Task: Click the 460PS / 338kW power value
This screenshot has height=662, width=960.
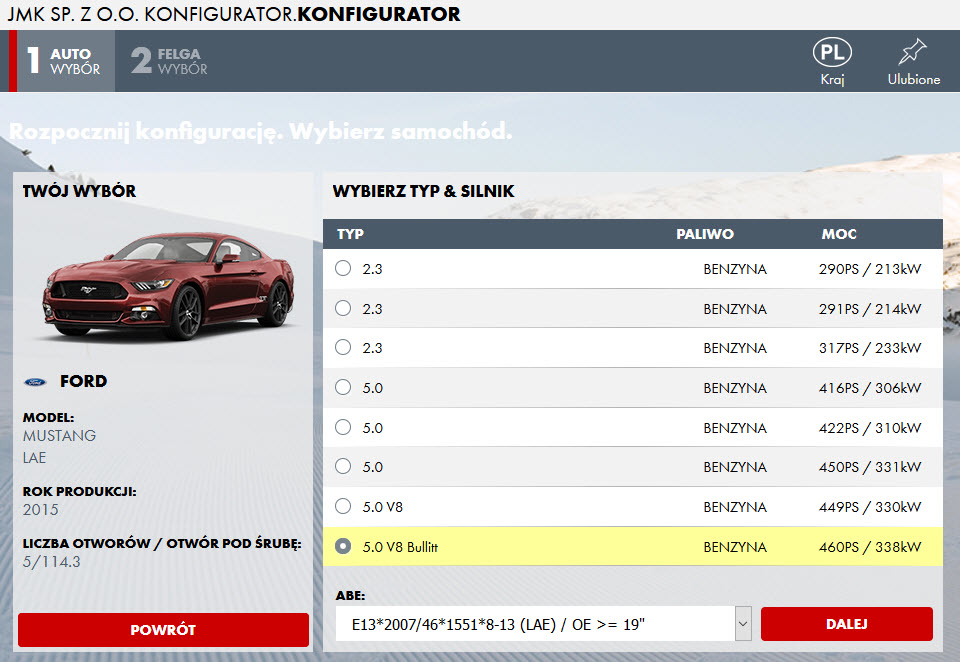Action: (870, 547)
